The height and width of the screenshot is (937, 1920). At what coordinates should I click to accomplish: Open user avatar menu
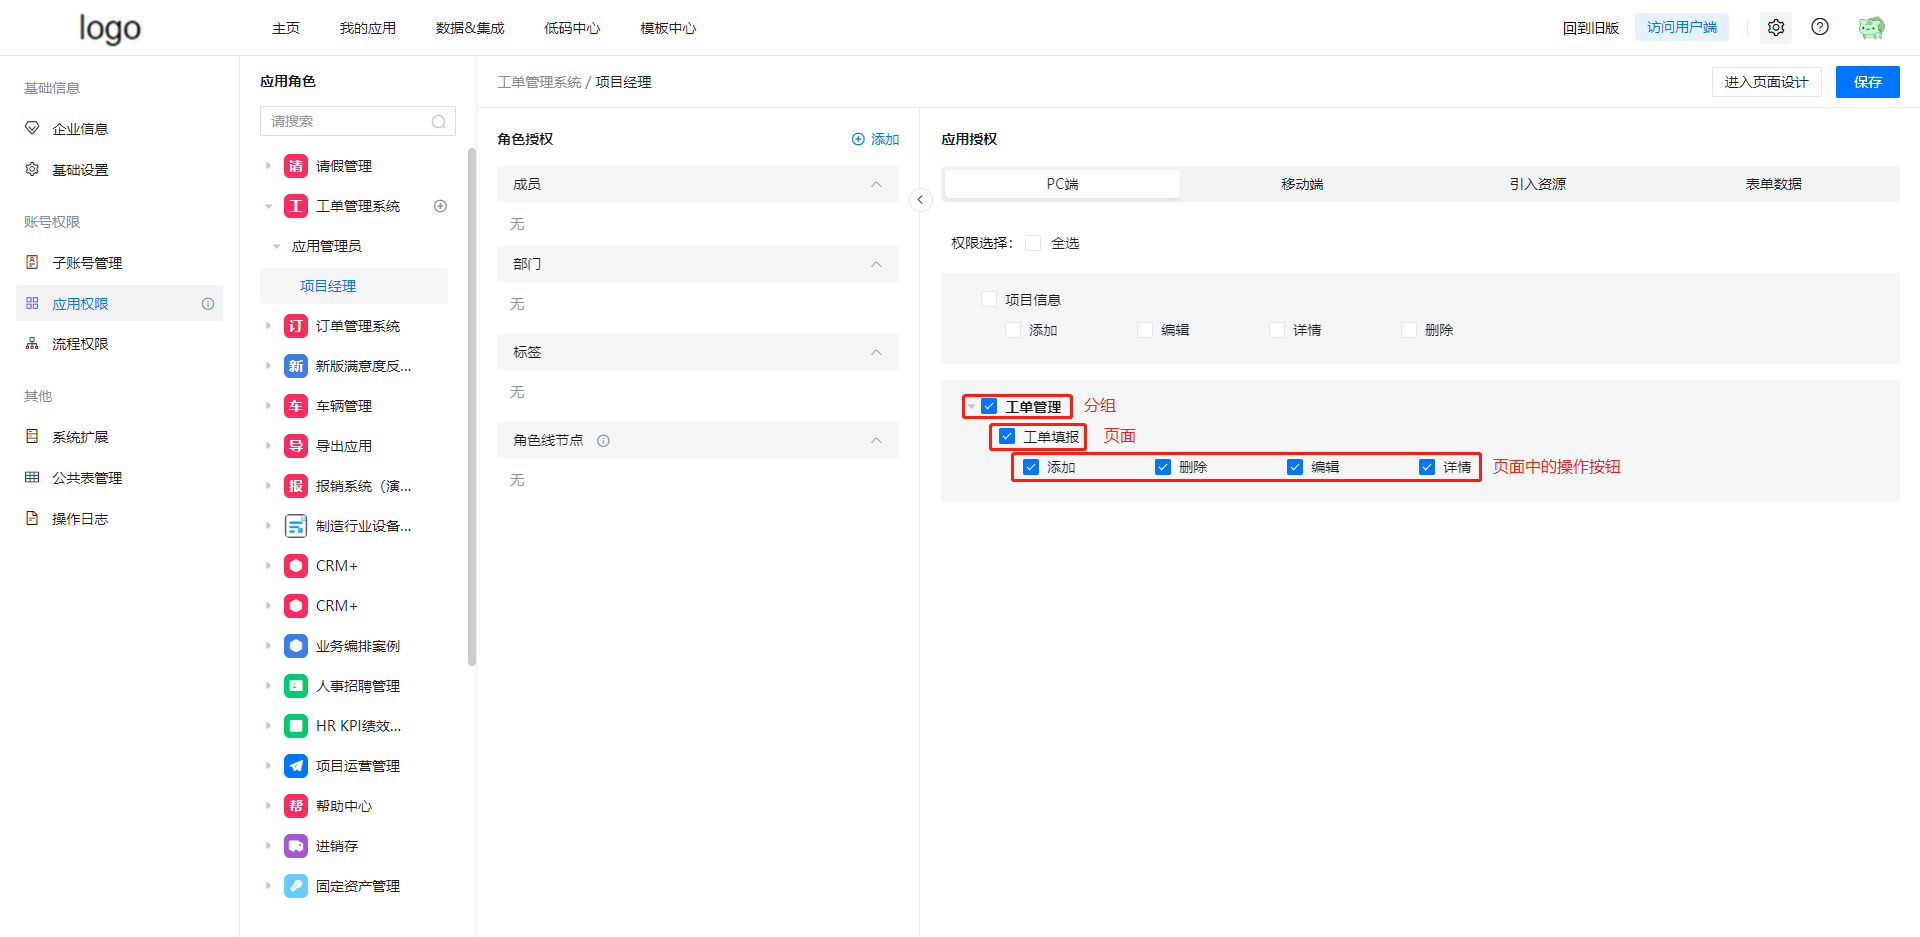pyautogui.click(x=1871, y=28)
